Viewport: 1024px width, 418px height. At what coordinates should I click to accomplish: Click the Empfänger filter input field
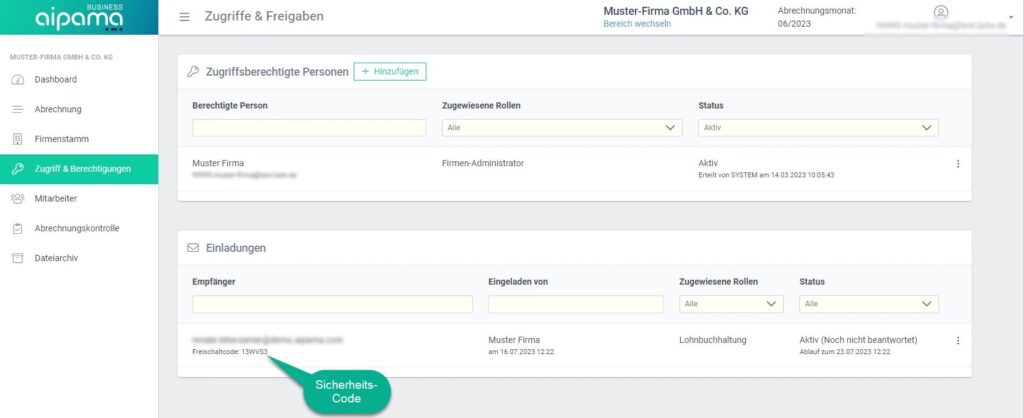click(332, 304)
